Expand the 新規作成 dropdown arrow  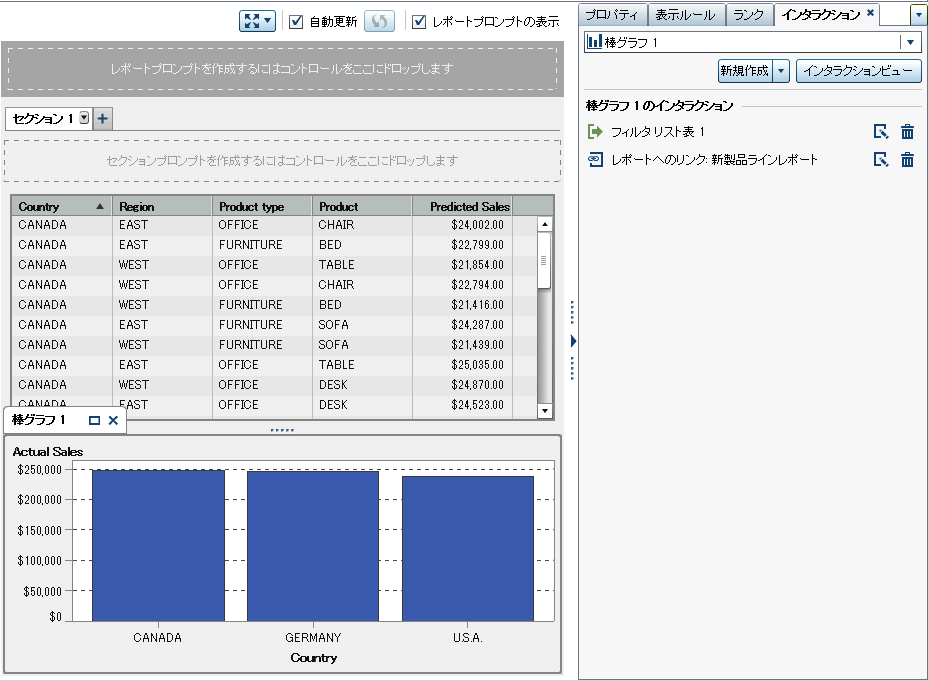[781, 71]
